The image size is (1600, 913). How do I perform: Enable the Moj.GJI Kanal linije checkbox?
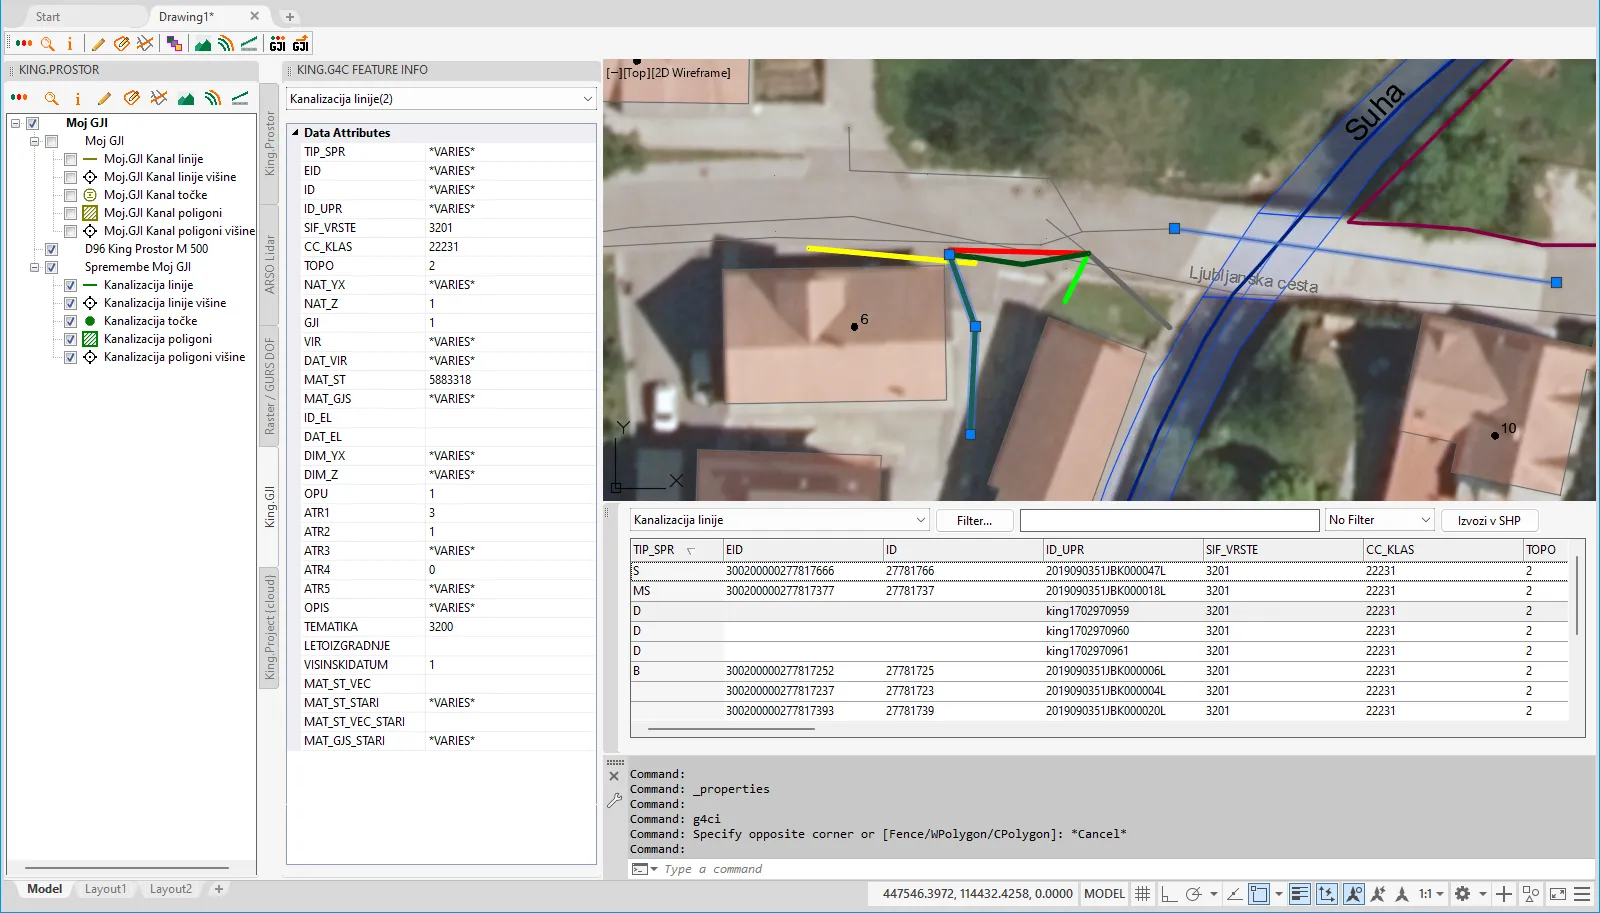[x=71, y=159]
